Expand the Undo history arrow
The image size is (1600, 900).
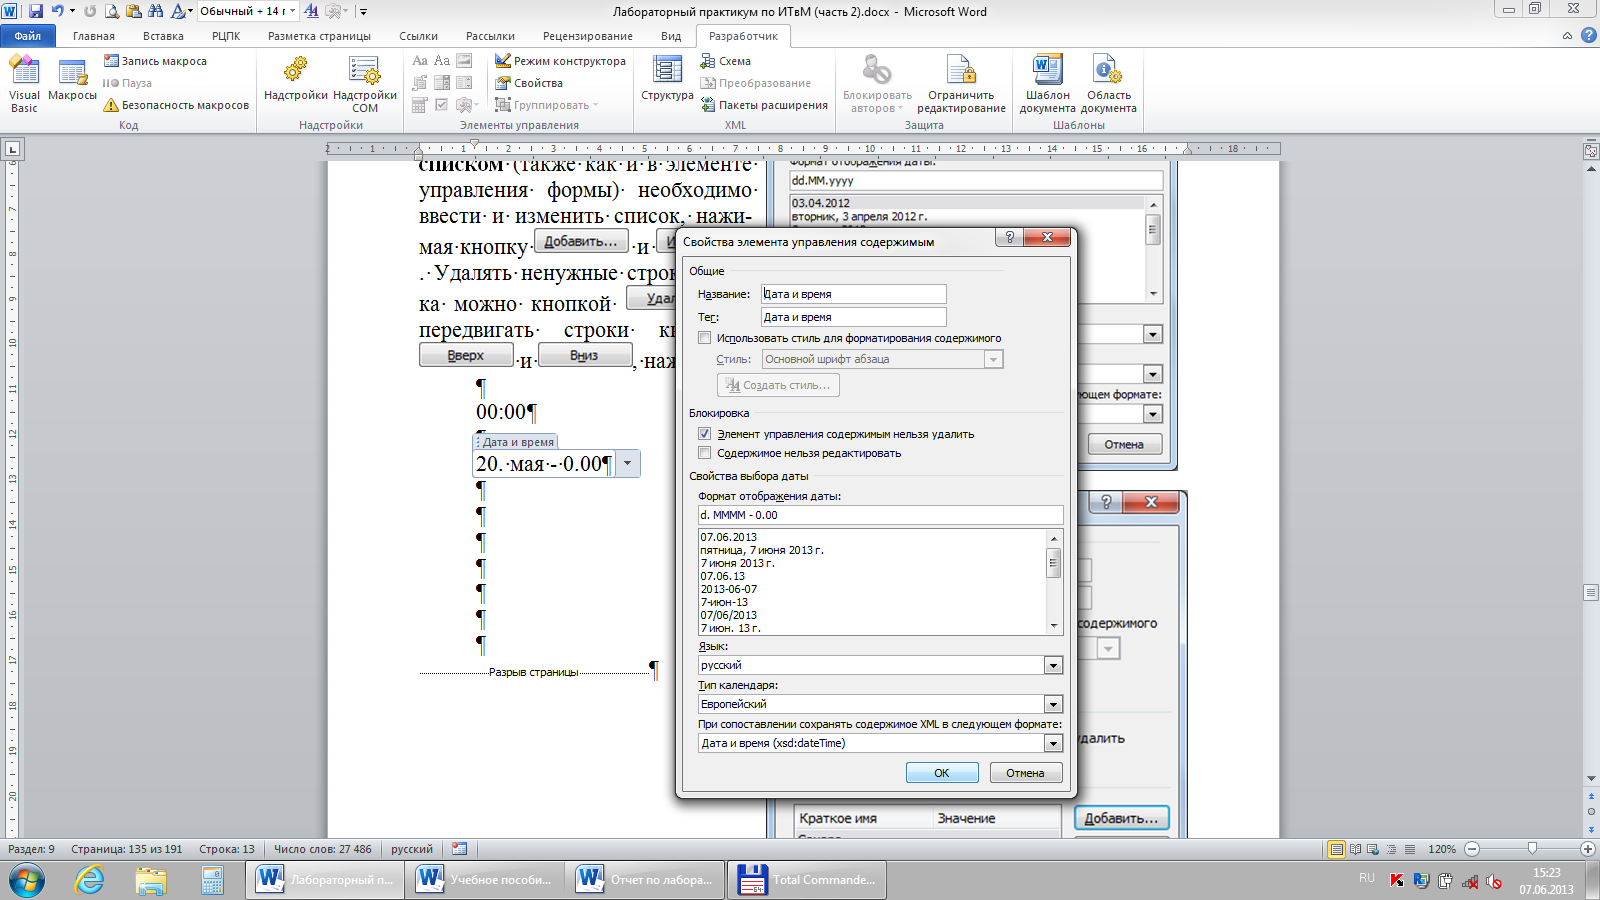tap(72, 11)
